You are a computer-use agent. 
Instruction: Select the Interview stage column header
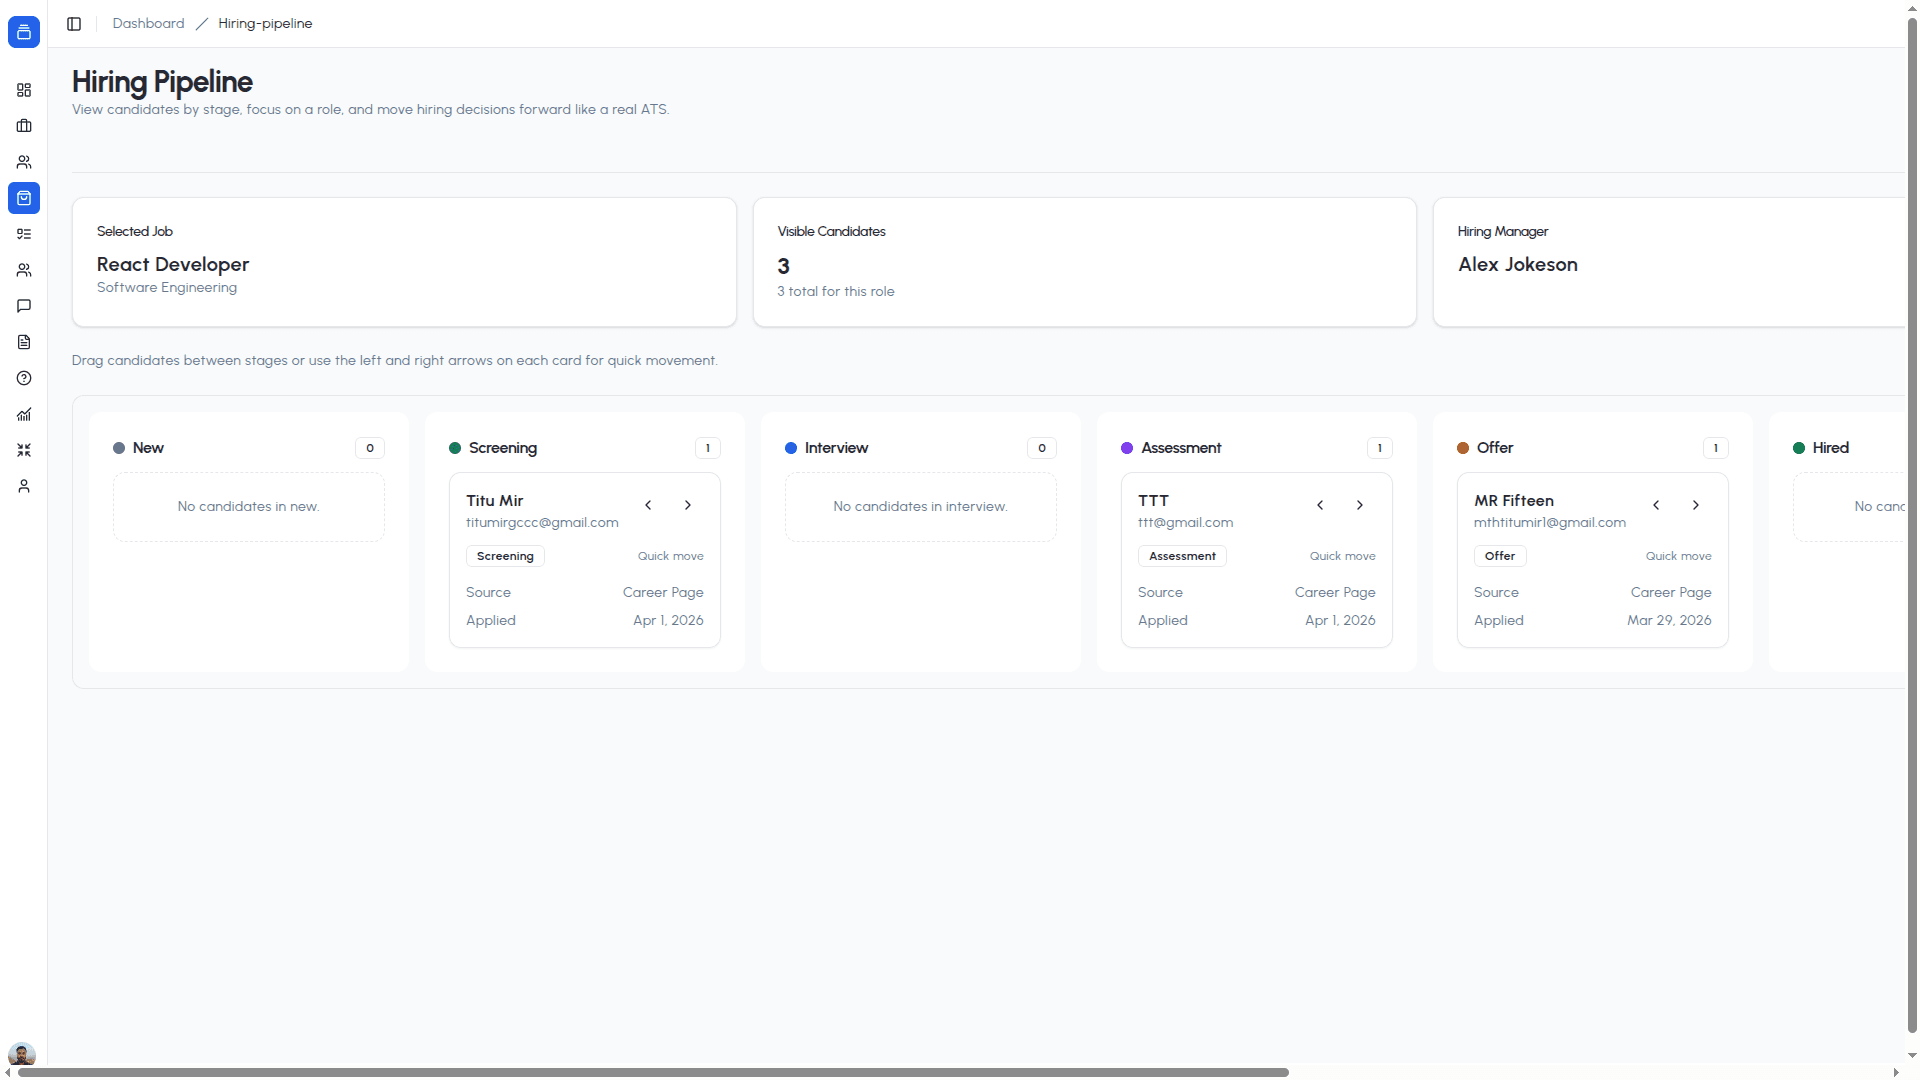836,448
